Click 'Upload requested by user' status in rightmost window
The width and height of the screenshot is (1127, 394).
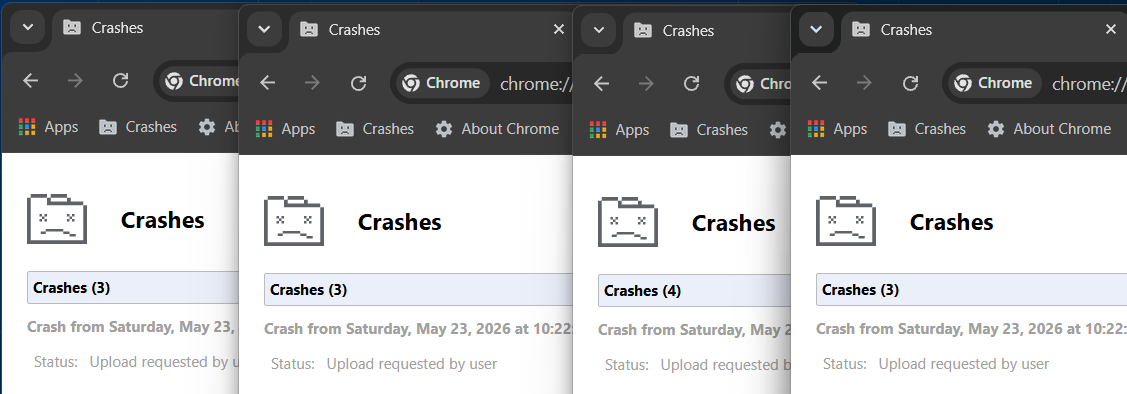(964, 364)
